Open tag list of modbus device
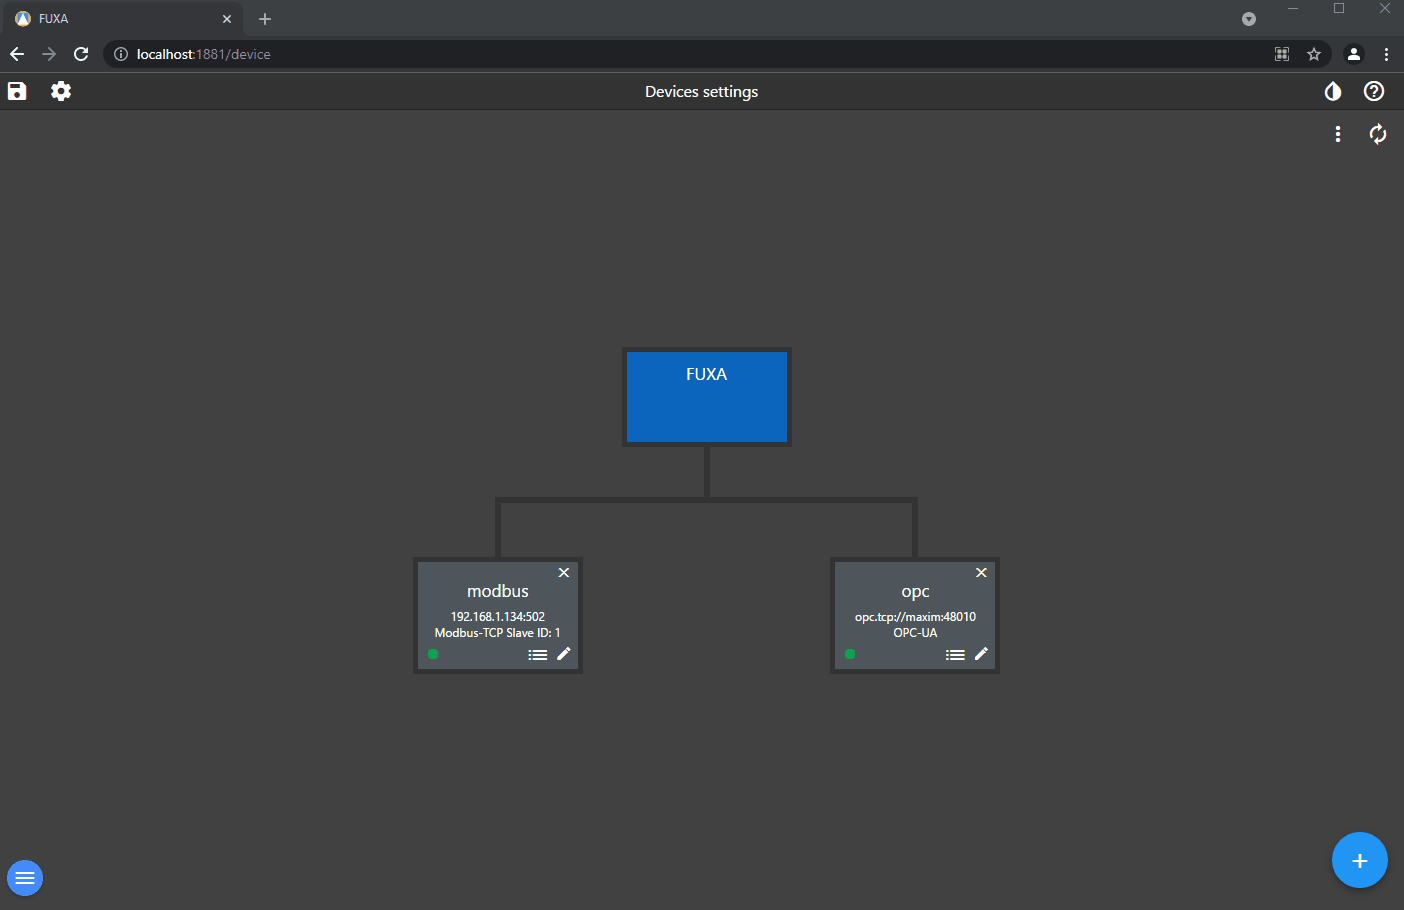 point(538,655)
